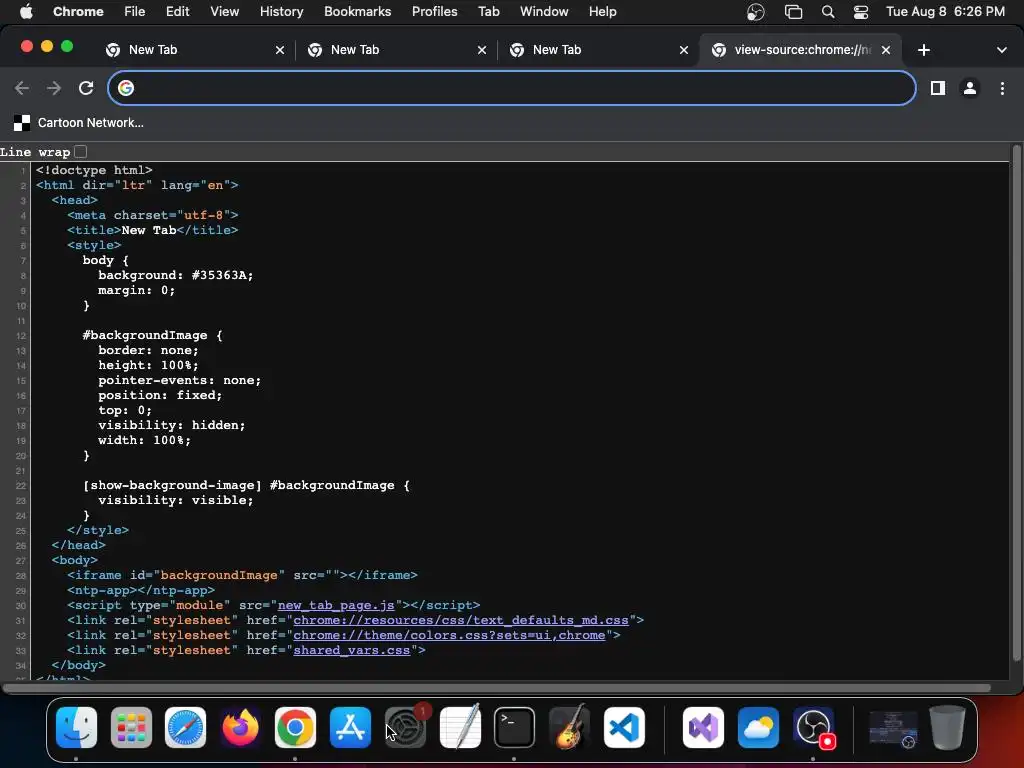Image resolution: width=1024 pixels, height=768 pixels.
Task: Open the side panel icon
Action: pyautogui.click(x=938, y=88)
